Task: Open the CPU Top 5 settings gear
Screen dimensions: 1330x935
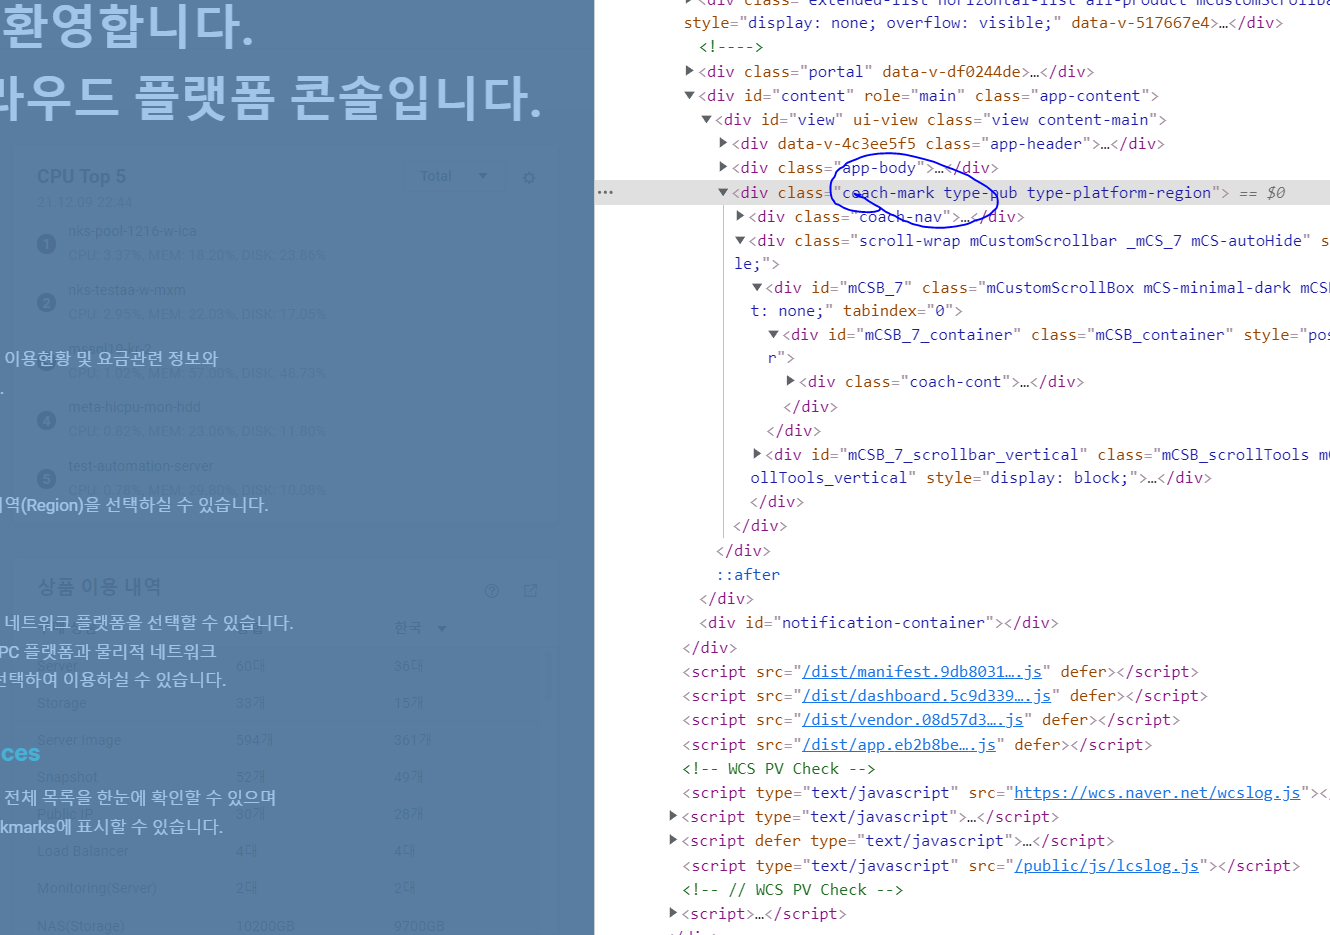Action: click(x=529, y=177)
